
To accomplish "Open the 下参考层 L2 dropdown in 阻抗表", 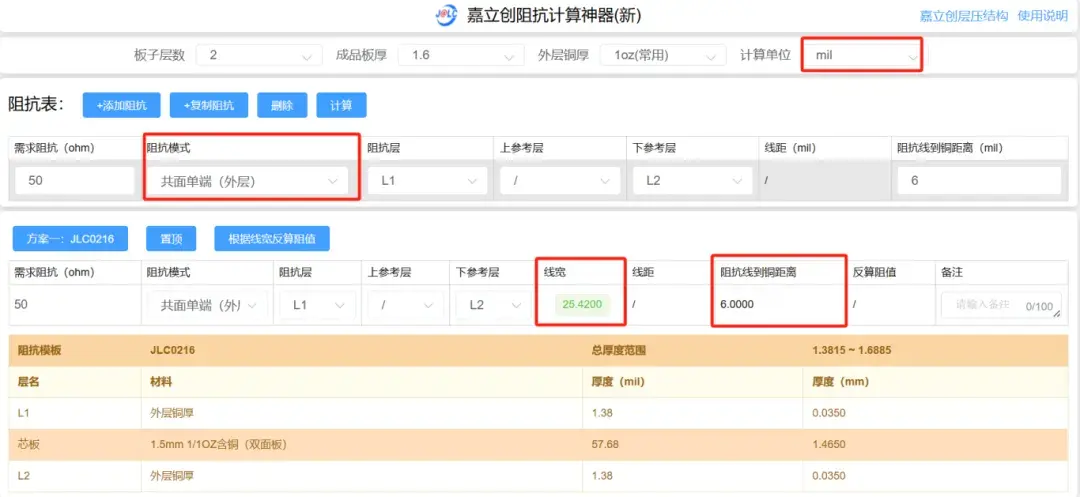I will coord(693,181).
